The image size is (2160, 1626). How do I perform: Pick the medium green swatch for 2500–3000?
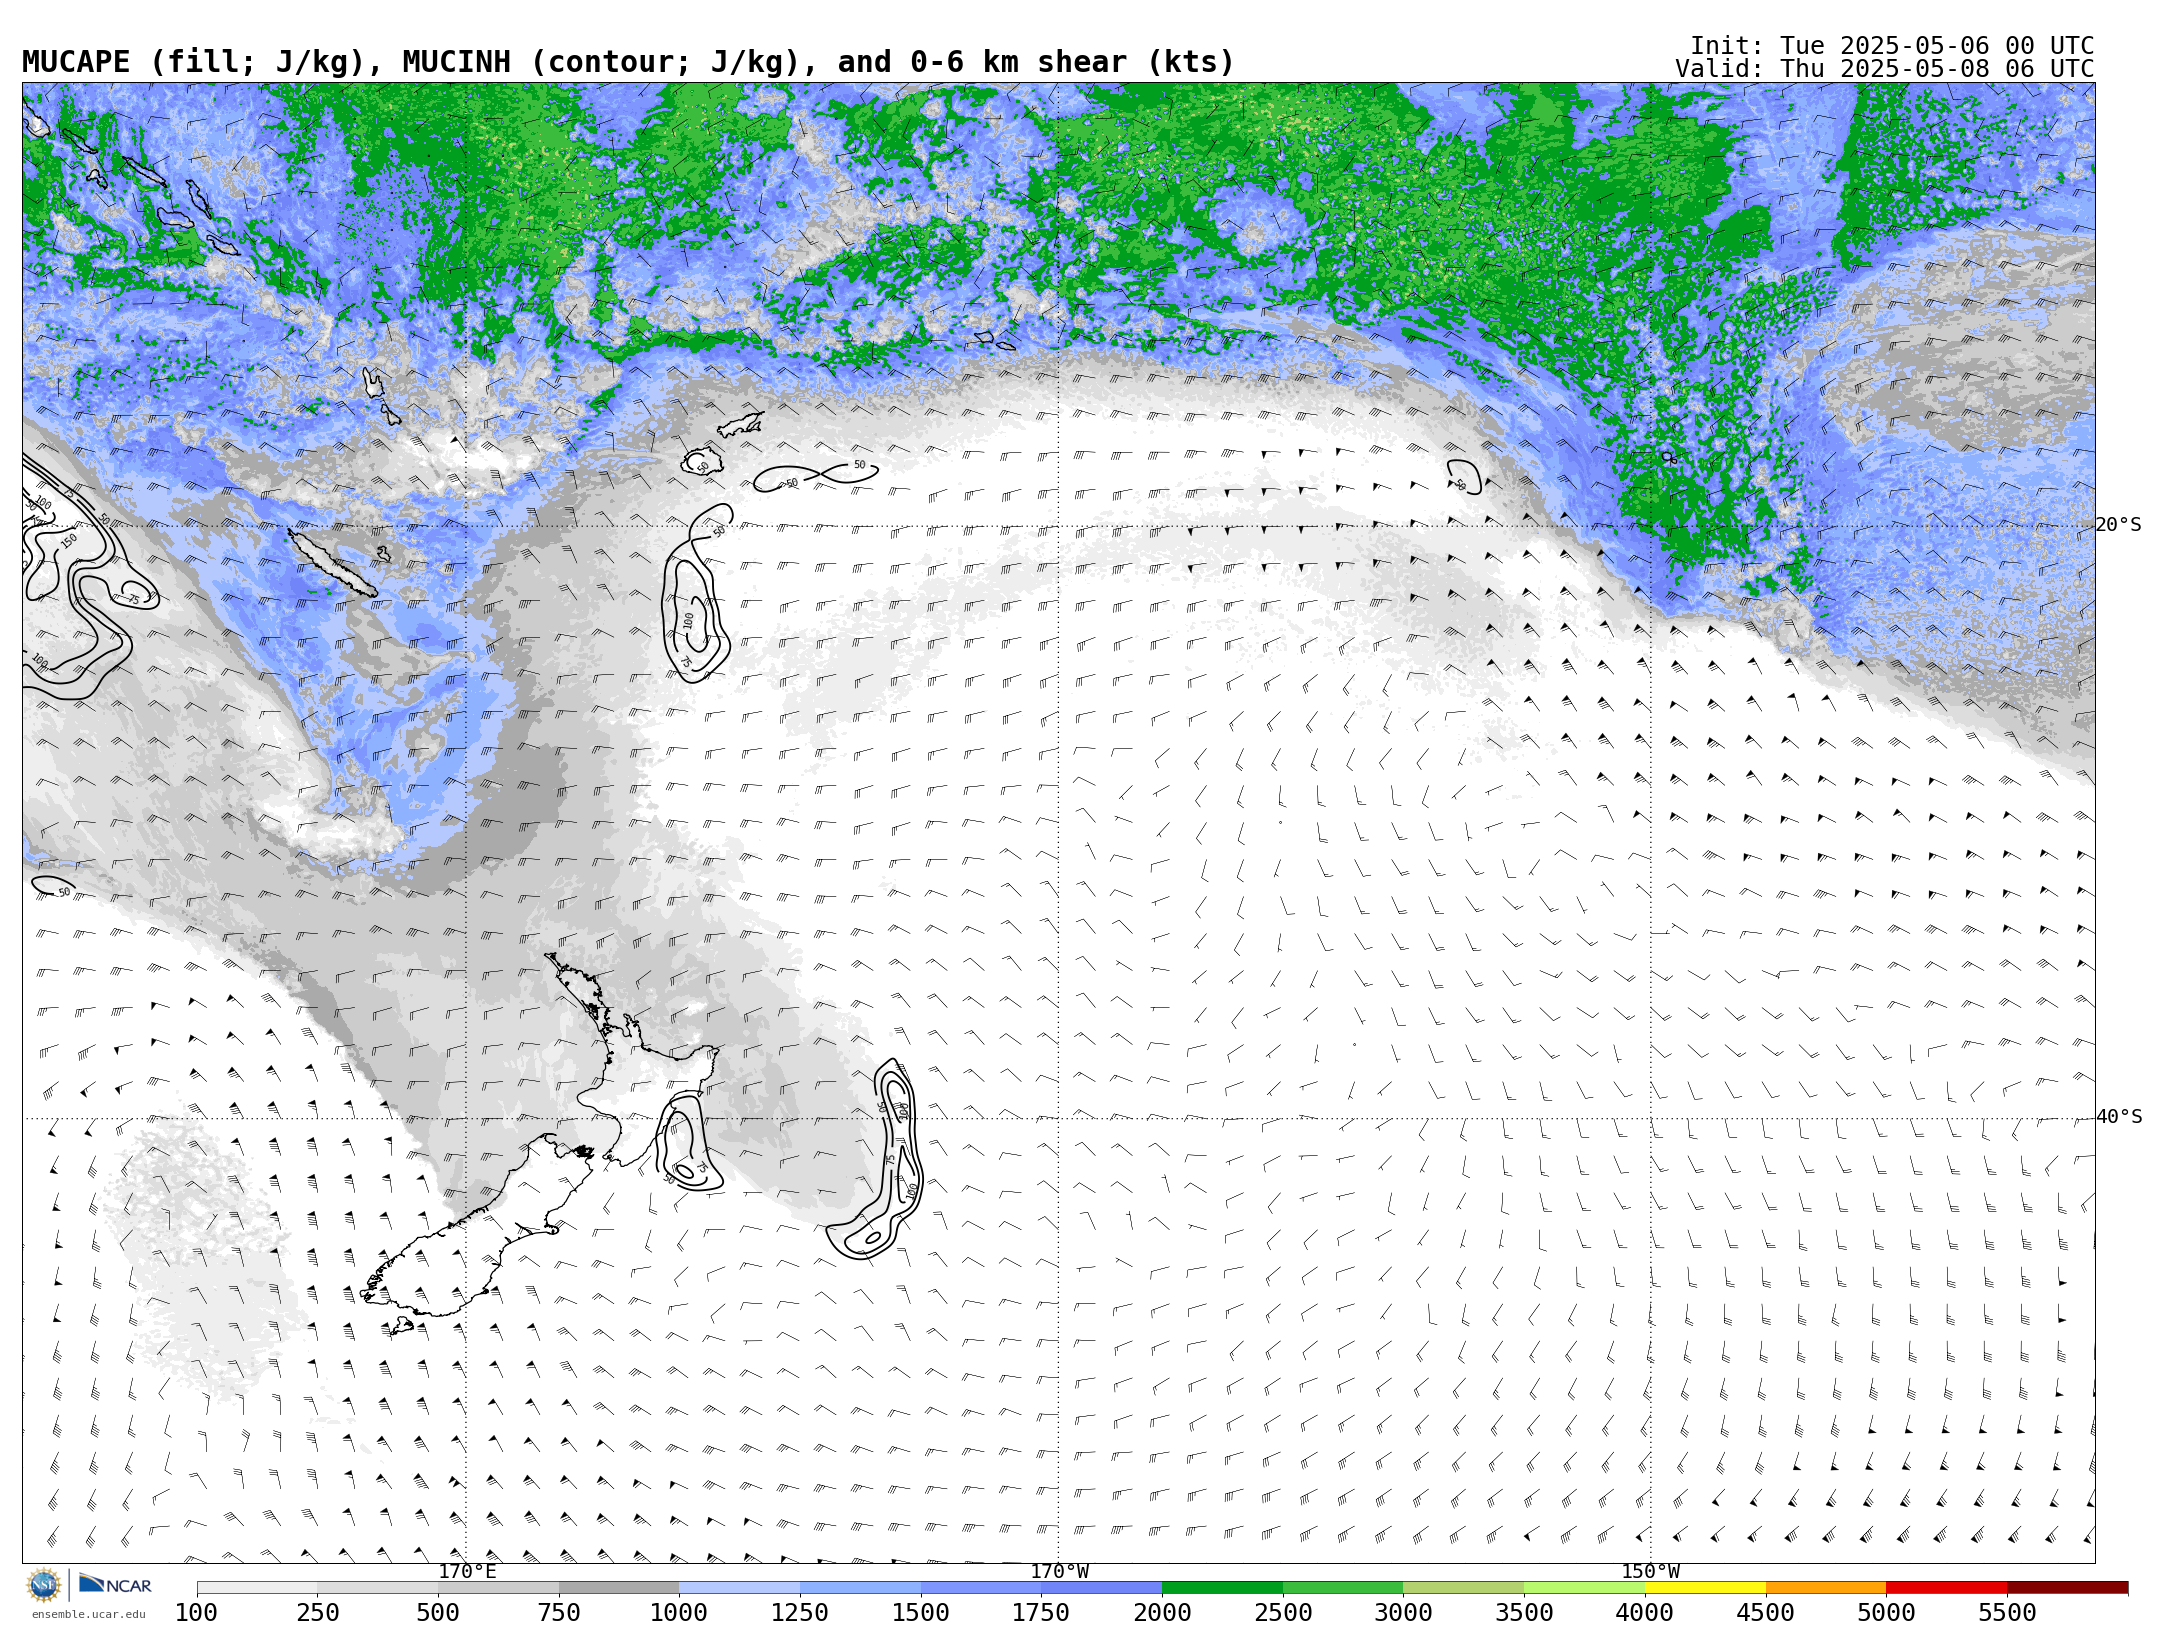pos(1343,1588)
